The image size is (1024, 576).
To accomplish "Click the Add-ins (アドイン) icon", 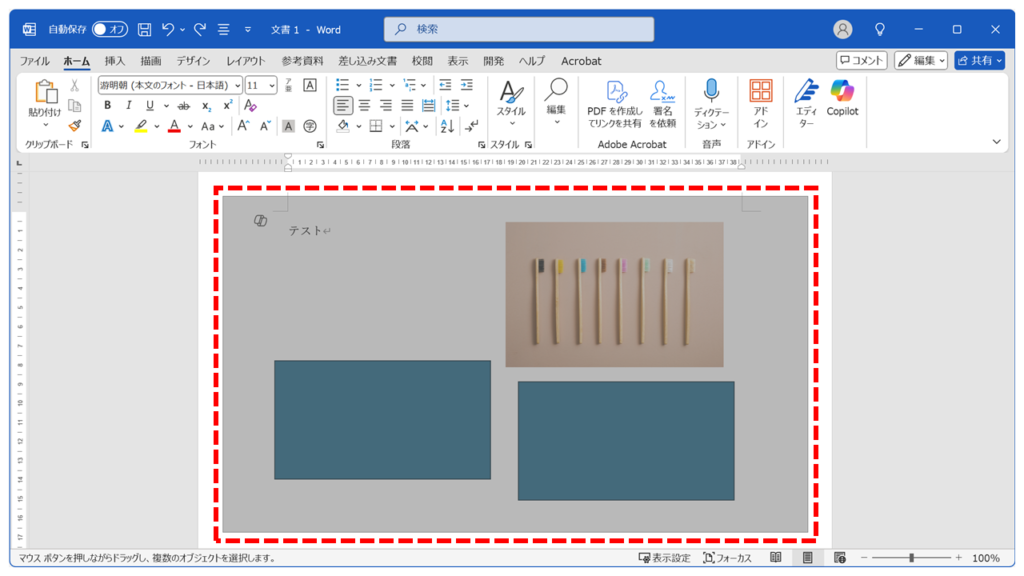I will pos(760,100).
